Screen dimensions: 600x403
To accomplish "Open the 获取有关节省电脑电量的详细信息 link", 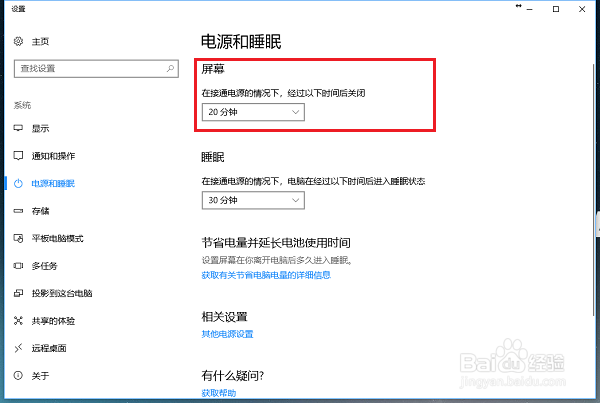I will tap(266, 275).
